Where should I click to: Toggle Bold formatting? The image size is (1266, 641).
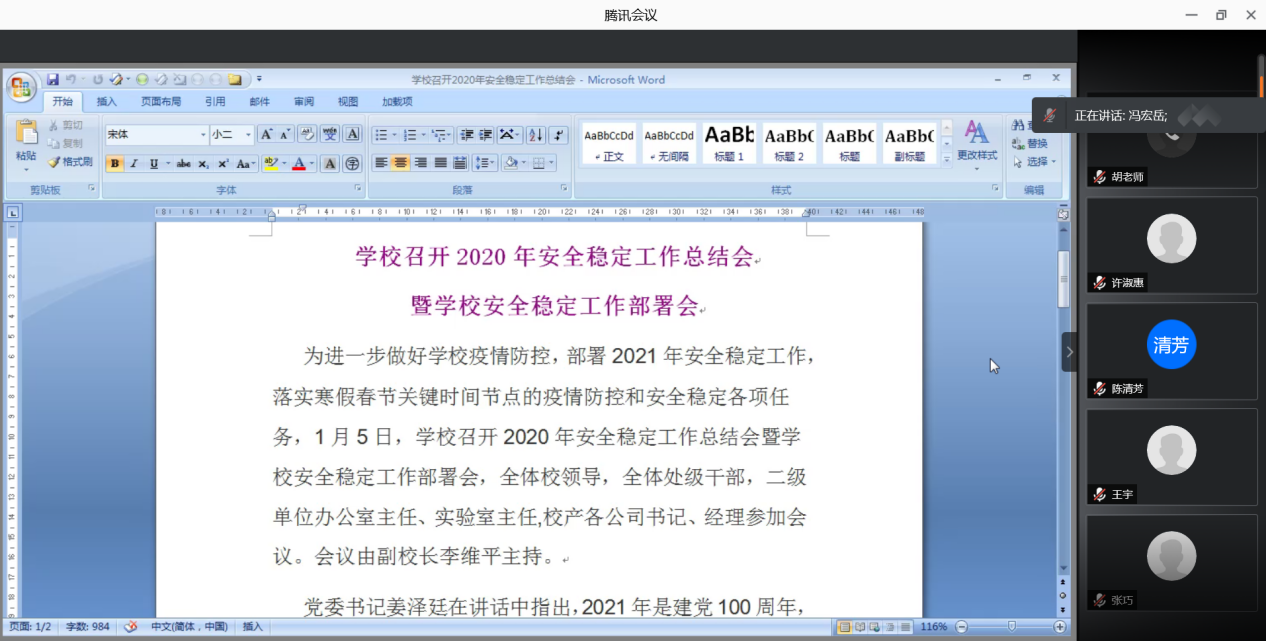tap(115, 164)
